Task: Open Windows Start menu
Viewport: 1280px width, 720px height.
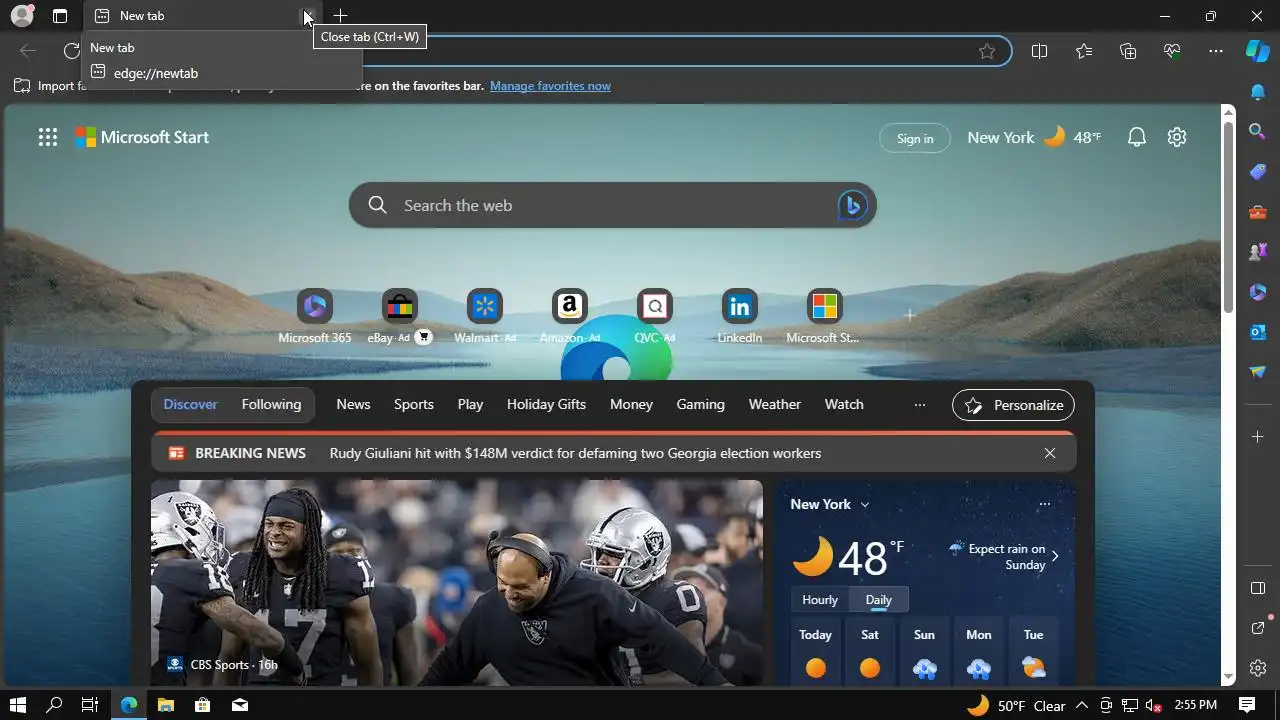Action: coord(17,705)
